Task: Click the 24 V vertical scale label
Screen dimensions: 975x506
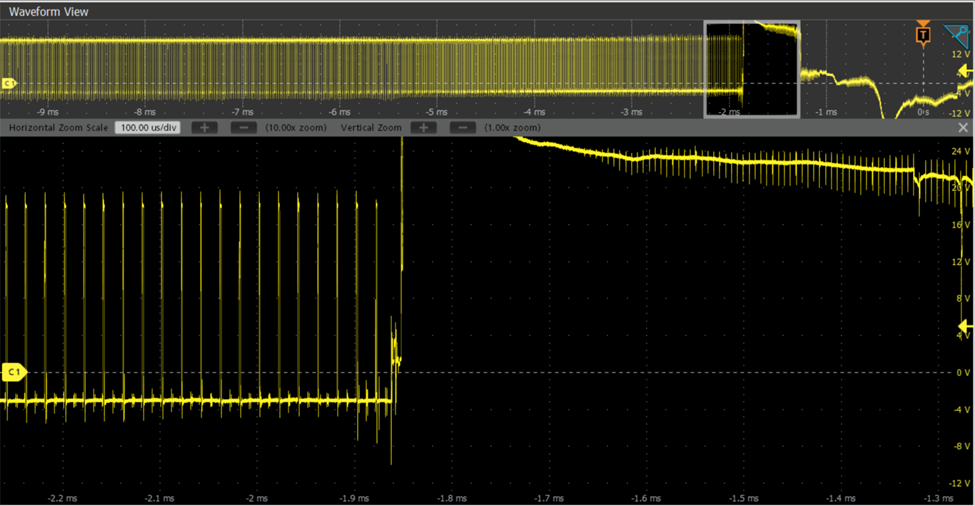Action: [961, 151]
